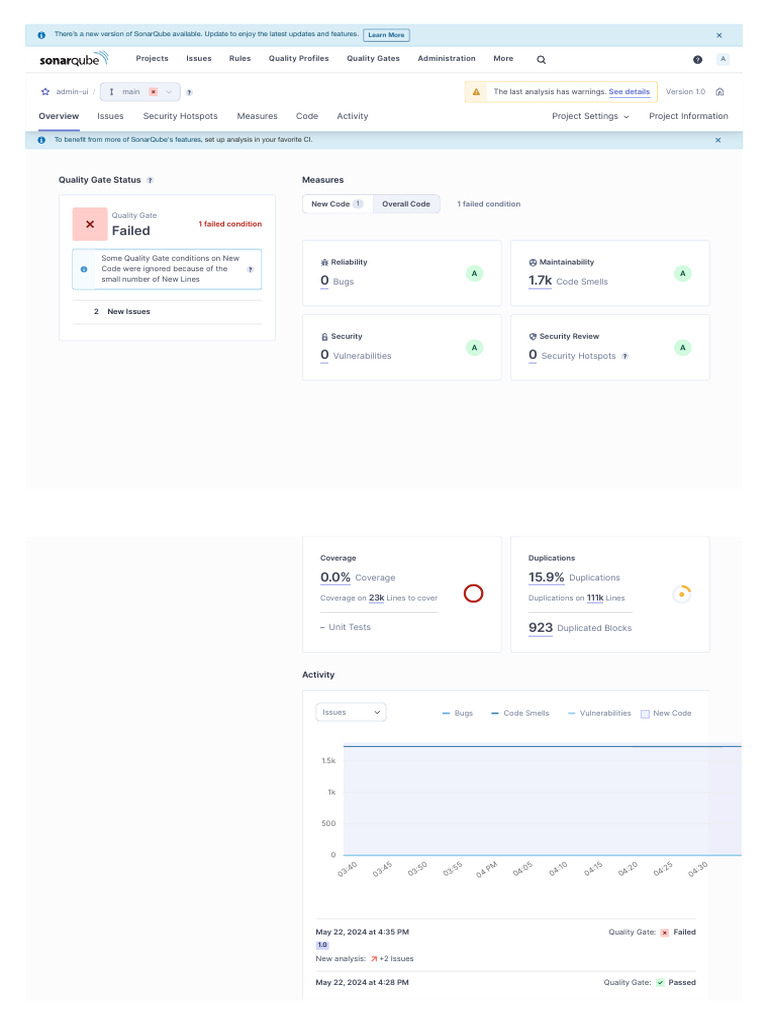Go to the Quality Profiles menu
768x1024 pixels.
[298, 59]
